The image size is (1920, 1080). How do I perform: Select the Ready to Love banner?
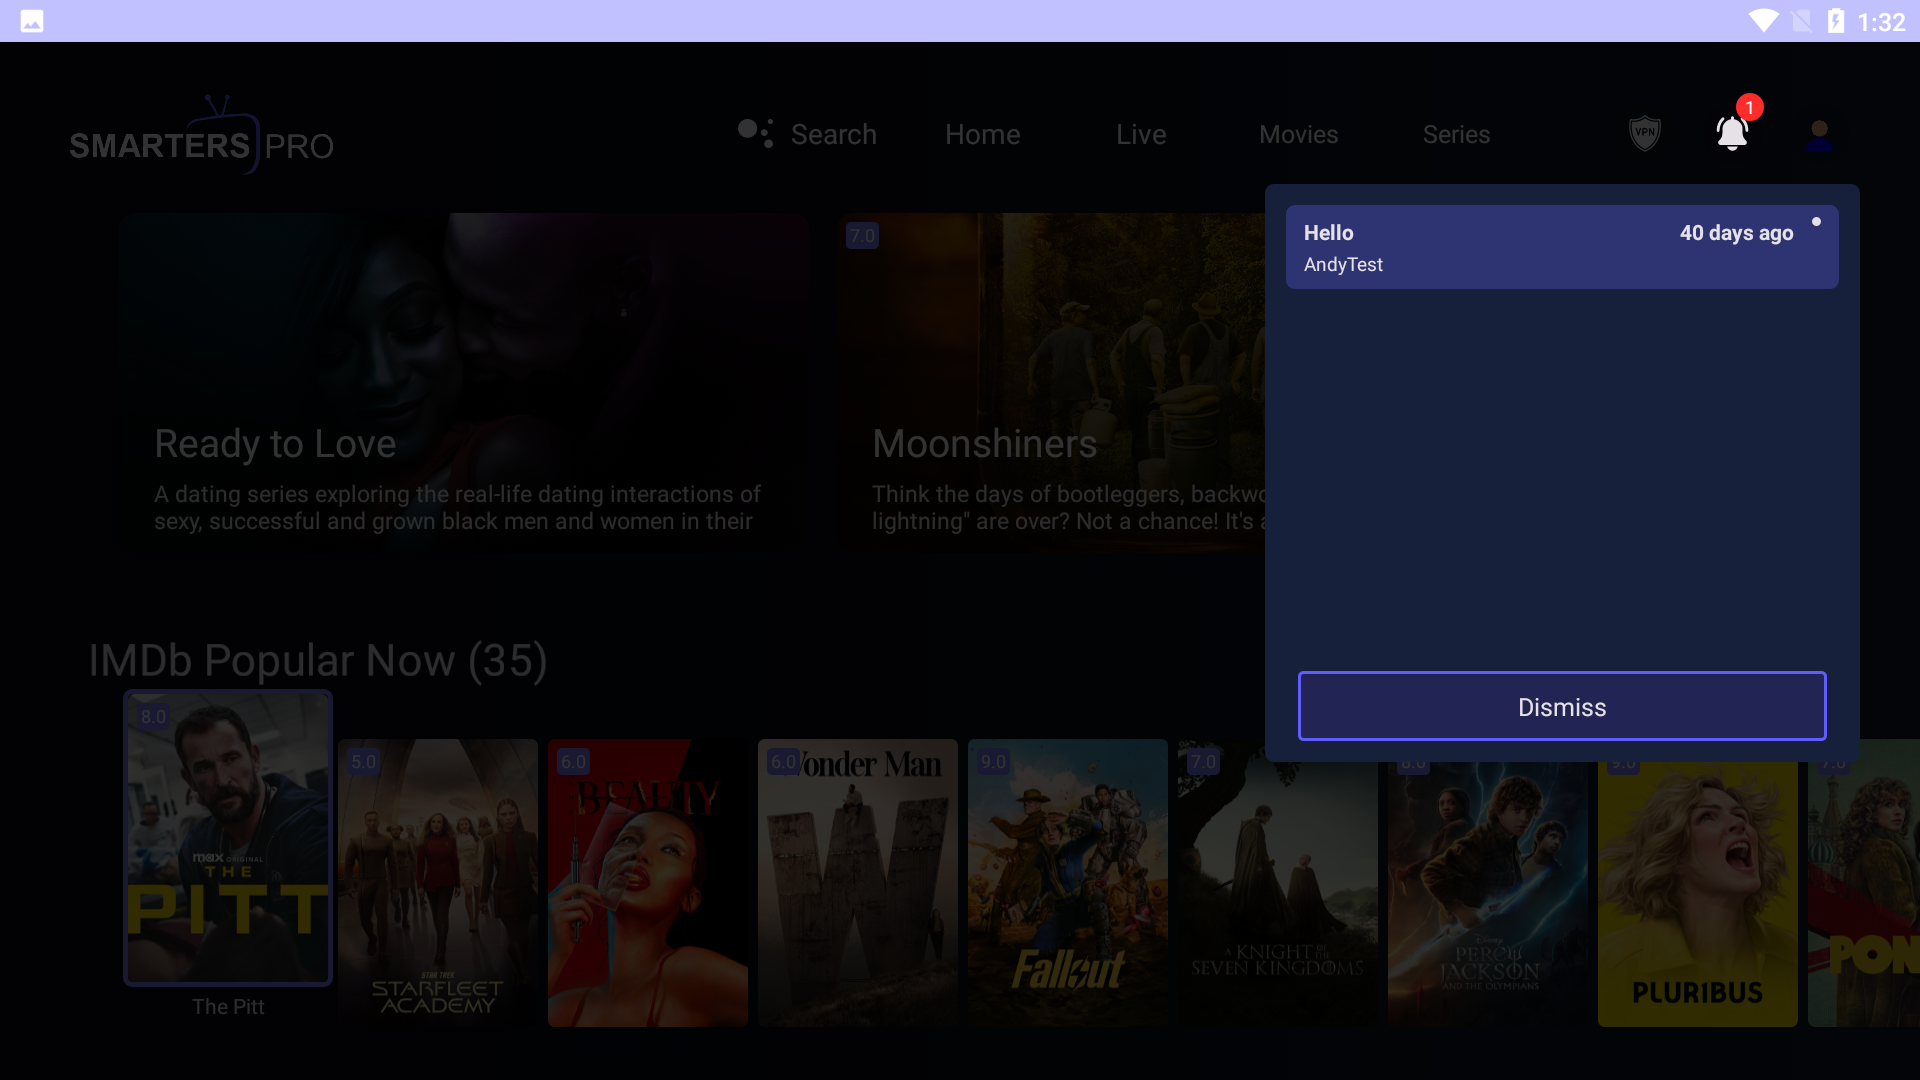pyautogui.click(x=463, y=380)
